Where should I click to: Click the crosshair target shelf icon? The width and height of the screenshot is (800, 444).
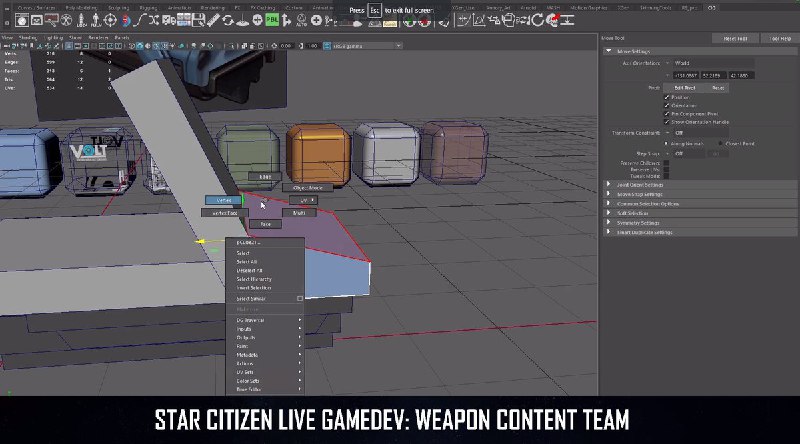(x=110, y=20)
